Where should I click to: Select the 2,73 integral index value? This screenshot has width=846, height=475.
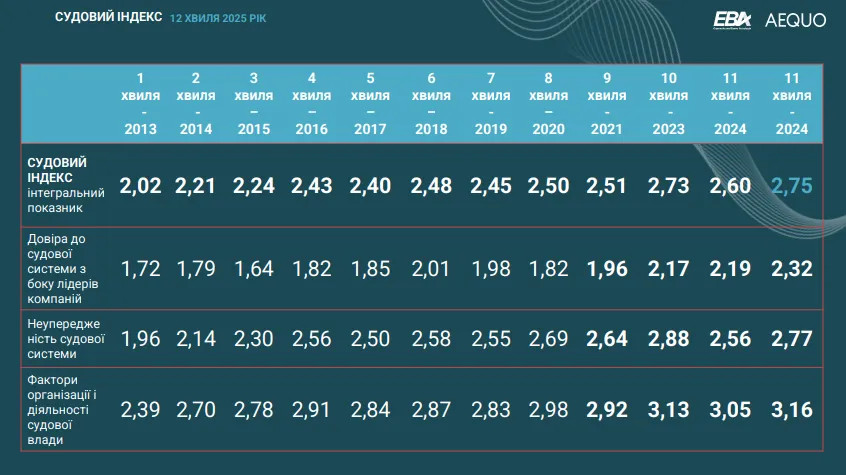[x=669, y=184]
